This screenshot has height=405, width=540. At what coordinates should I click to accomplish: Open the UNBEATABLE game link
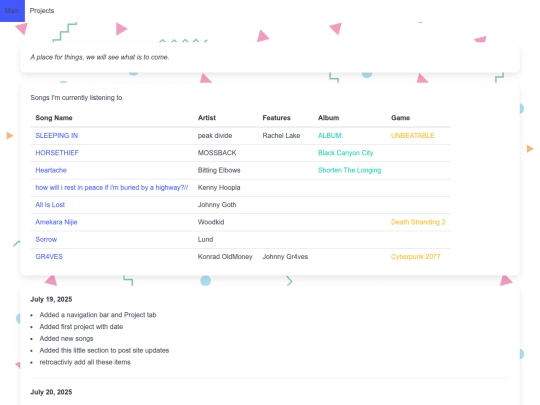pyautogui.click(x=413, y=136)
